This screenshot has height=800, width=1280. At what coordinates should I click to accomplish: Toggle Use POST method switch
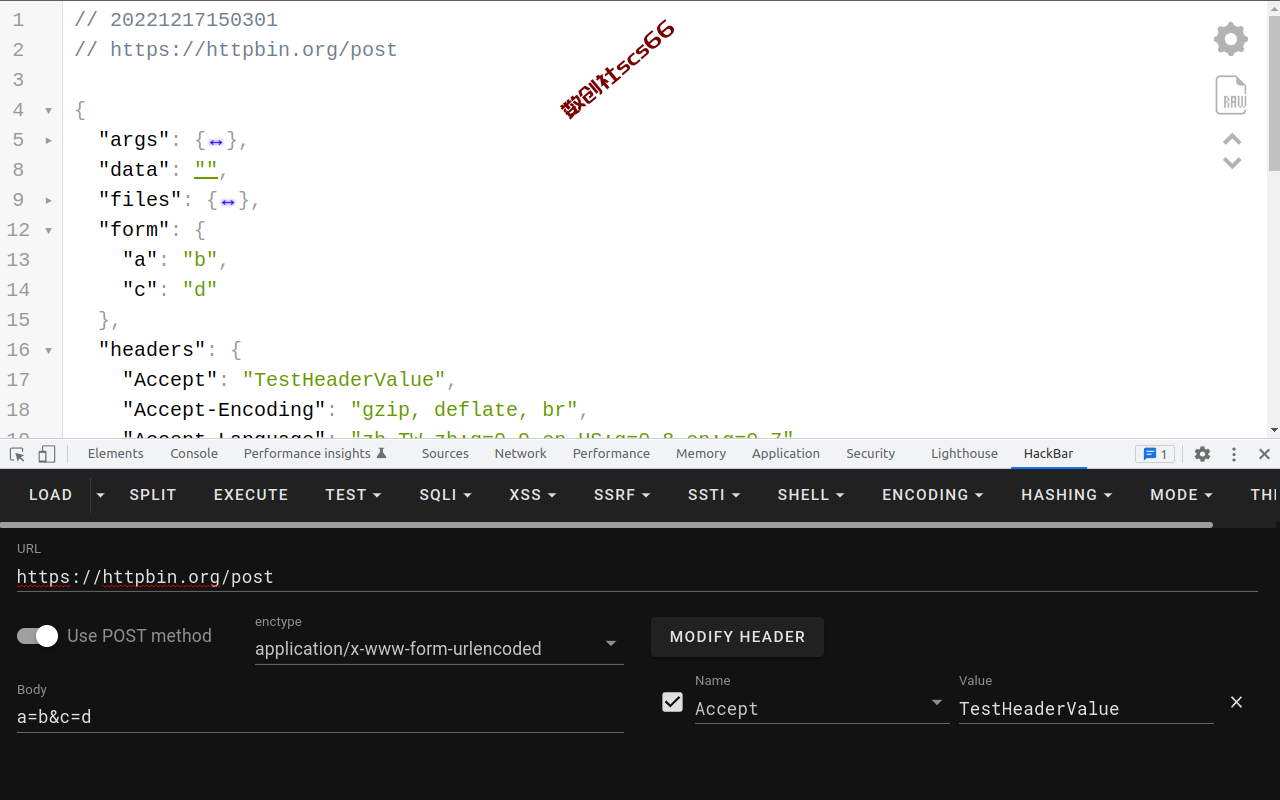pos(38,636)
